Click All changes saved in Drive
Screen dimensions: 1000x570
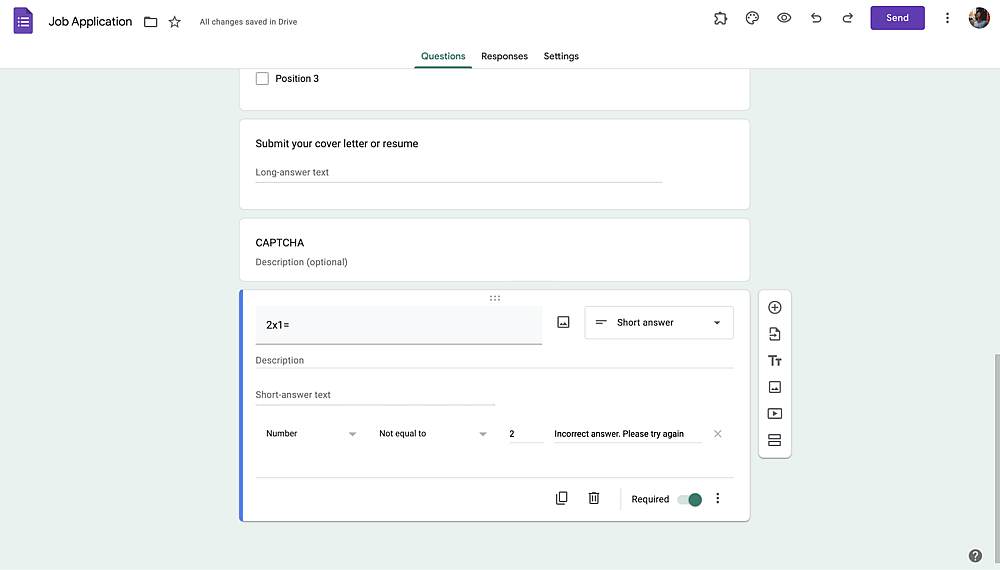[x=248, y=22]
